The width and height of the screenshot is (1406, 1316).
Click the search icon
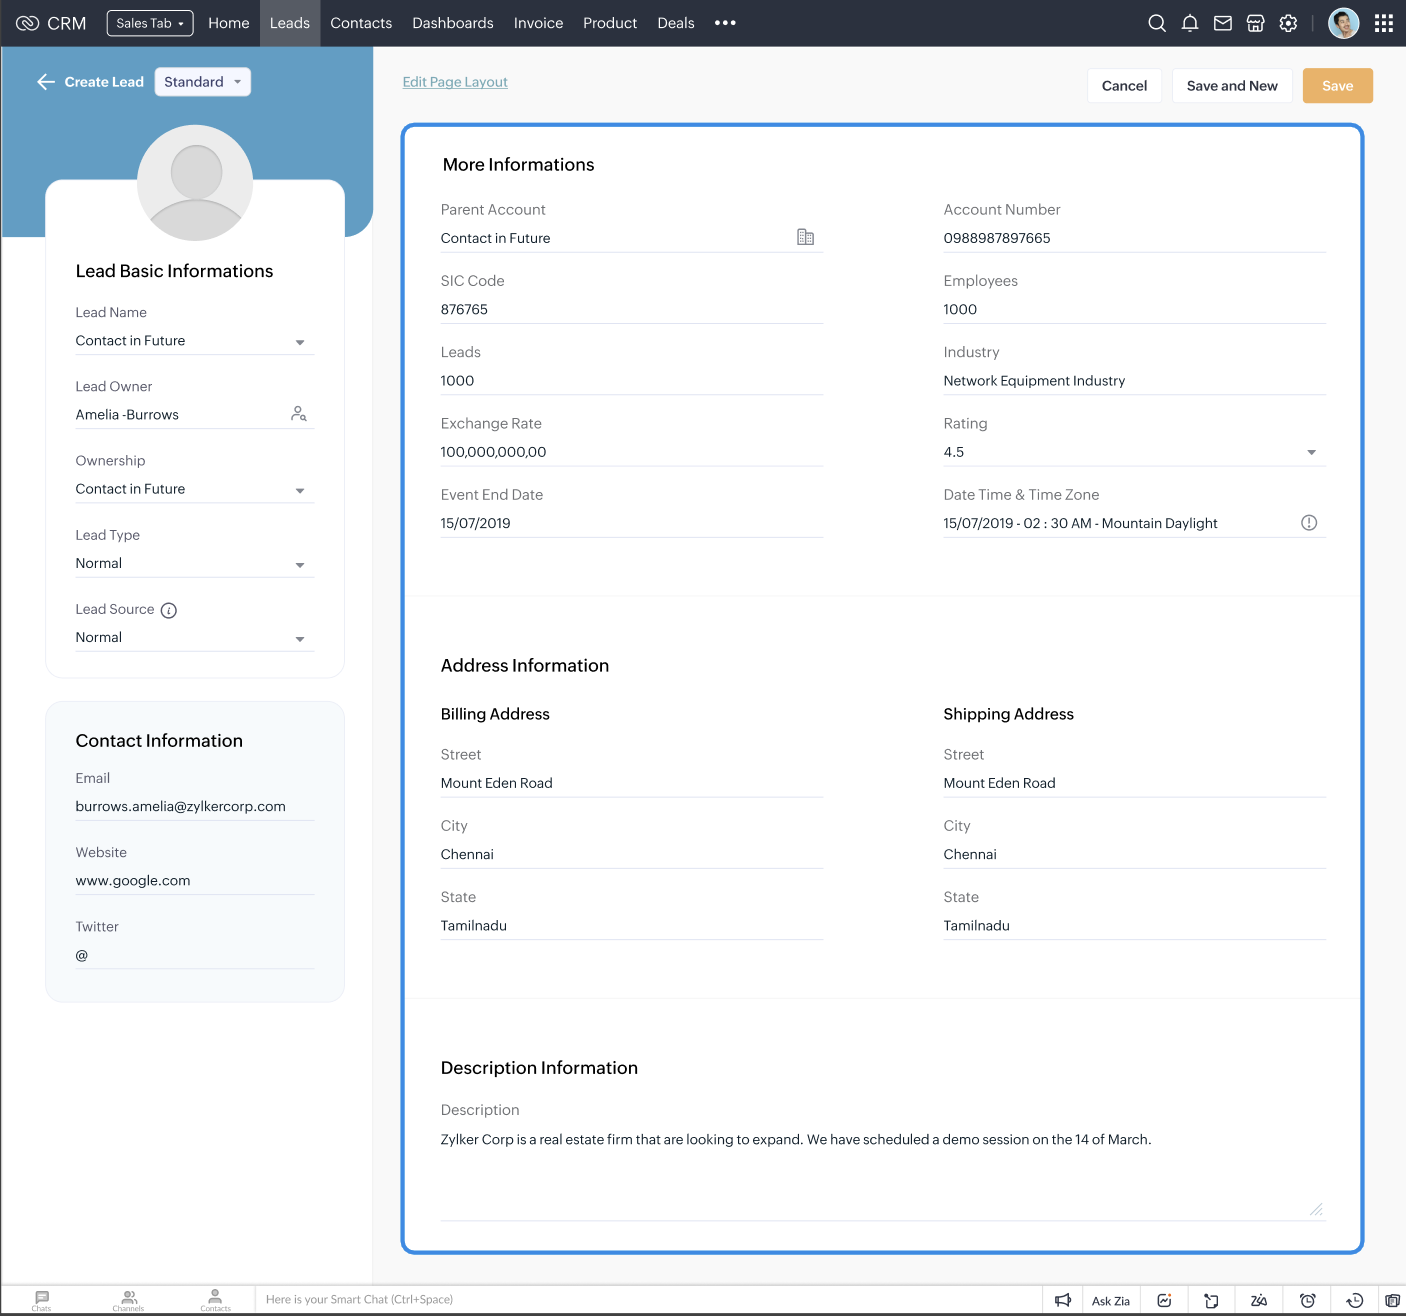(1156, 22)
